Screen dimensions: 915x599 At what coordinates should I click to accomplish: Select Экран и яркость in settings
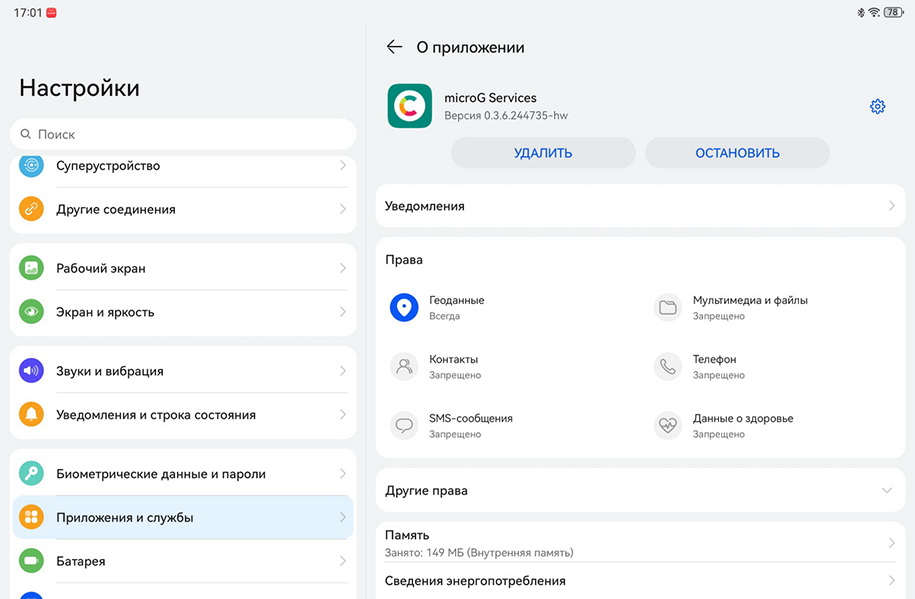tap(183, 312)
